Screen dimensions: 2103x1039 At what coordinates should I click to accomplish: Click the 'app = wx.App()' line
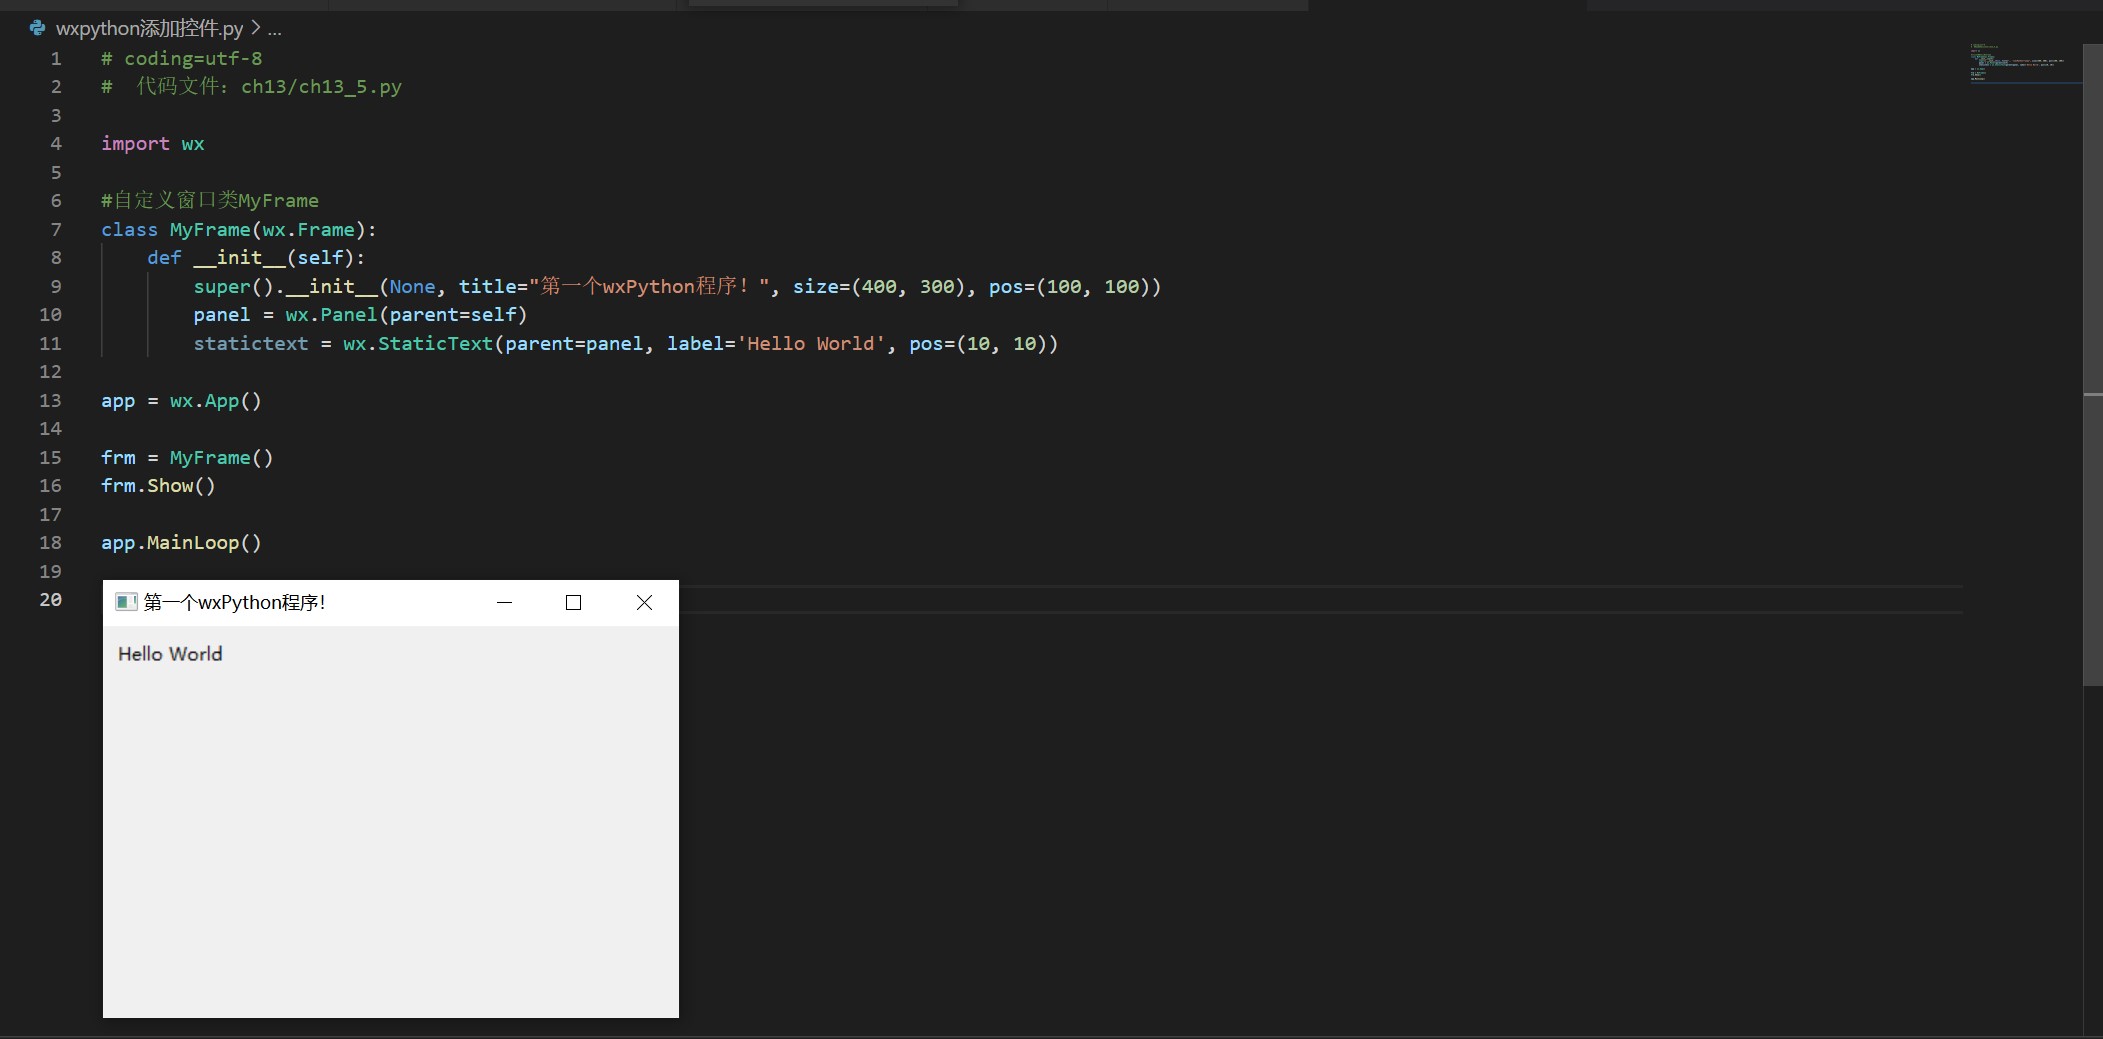click(x=181, y=401)
